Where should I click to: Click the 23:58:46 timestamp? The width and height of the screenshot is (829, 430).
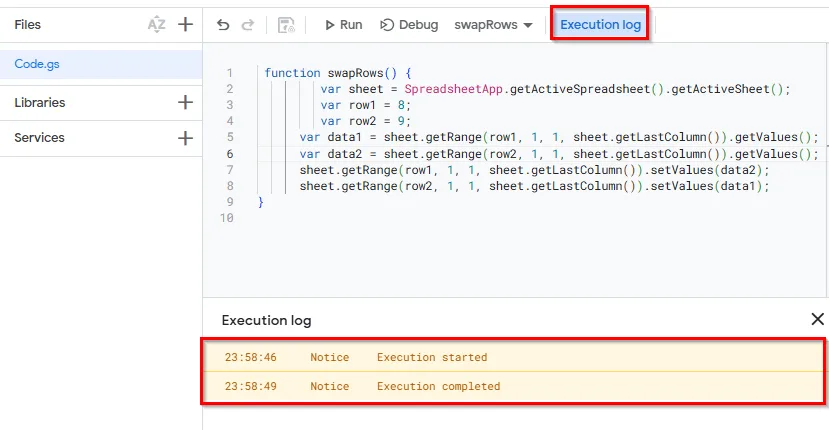pyautogui.click(x=251, y=357)
